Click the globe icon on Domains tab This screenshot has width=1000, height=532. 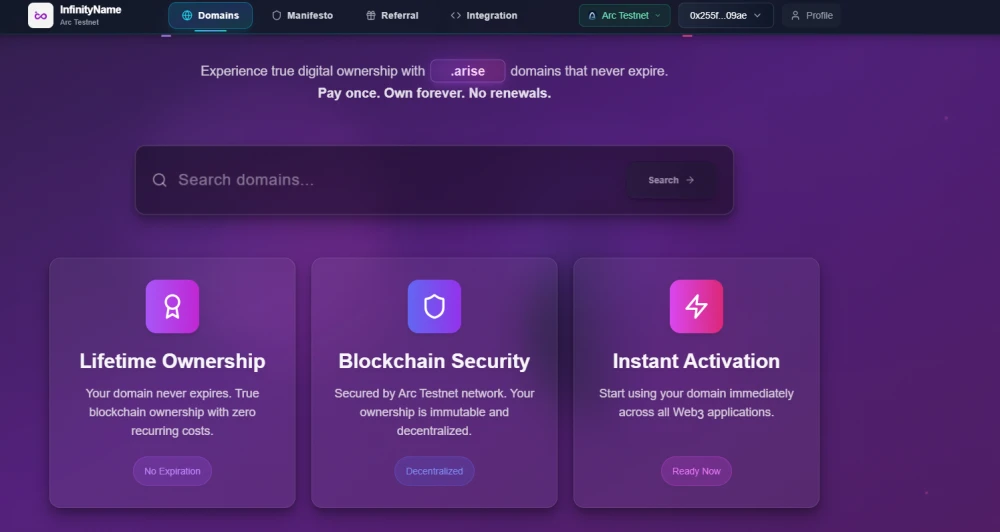[x=187, y=16]
